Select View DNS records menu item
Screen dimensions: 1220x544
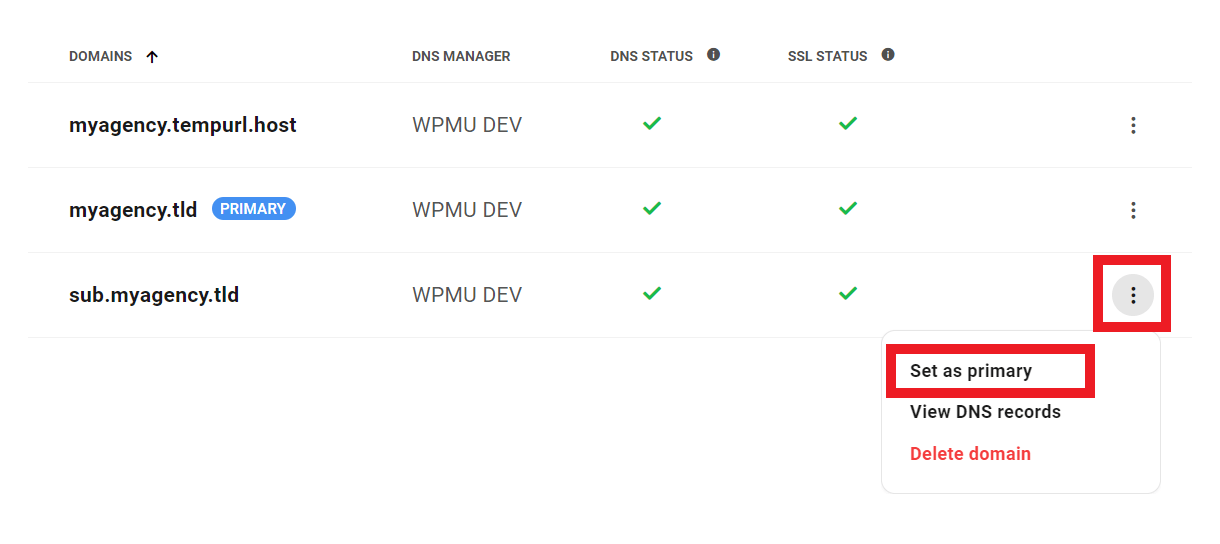click(985, 412)
